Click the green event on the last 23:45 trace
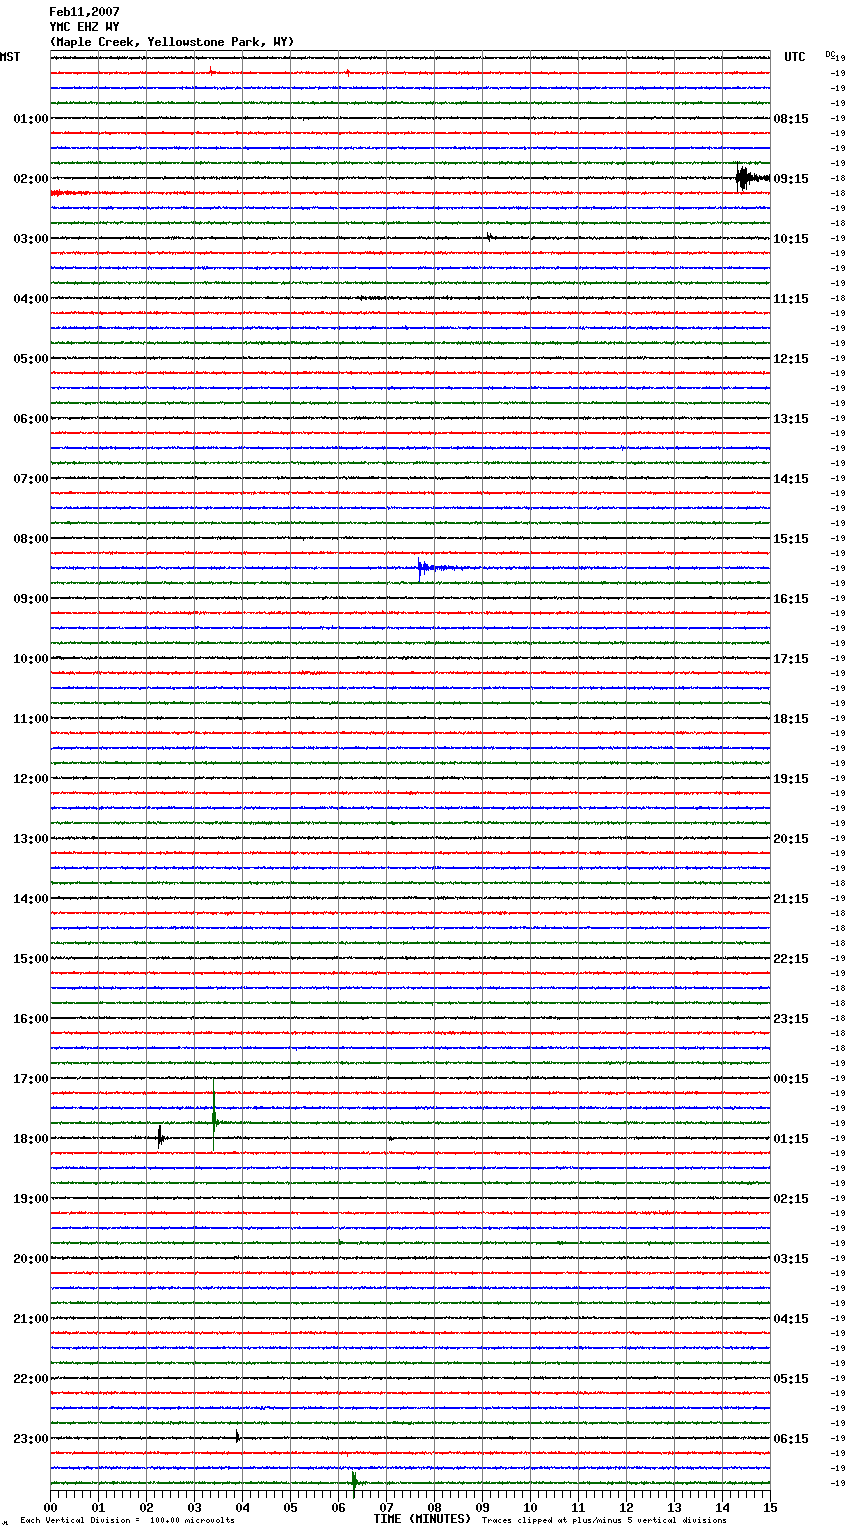Image resolution: width=850 pixels, height=1534 pixels. 354,1482
